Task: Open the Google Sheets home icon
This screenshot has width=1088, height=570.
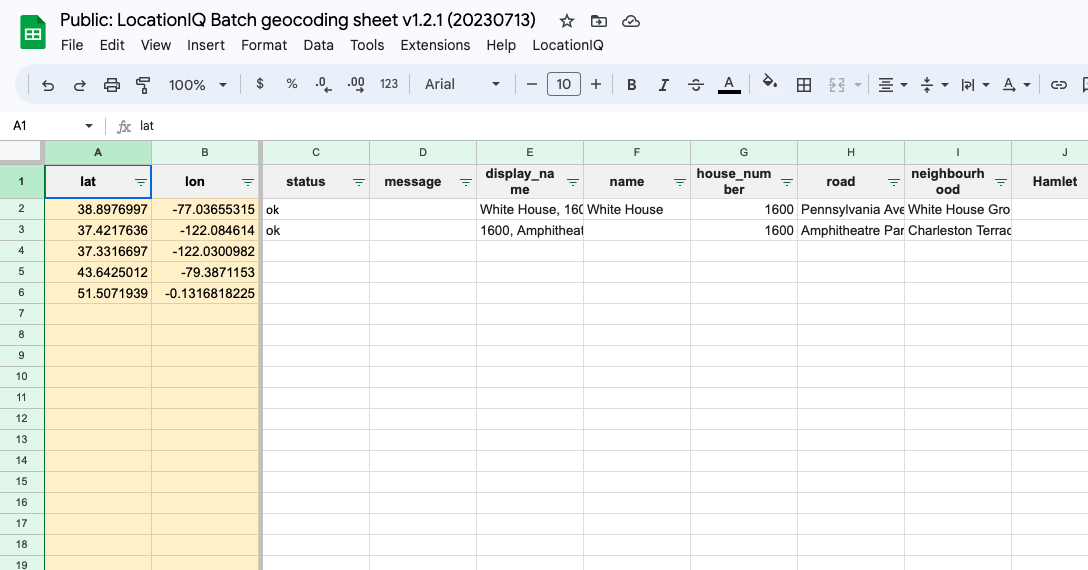Action: coord(33,33)
